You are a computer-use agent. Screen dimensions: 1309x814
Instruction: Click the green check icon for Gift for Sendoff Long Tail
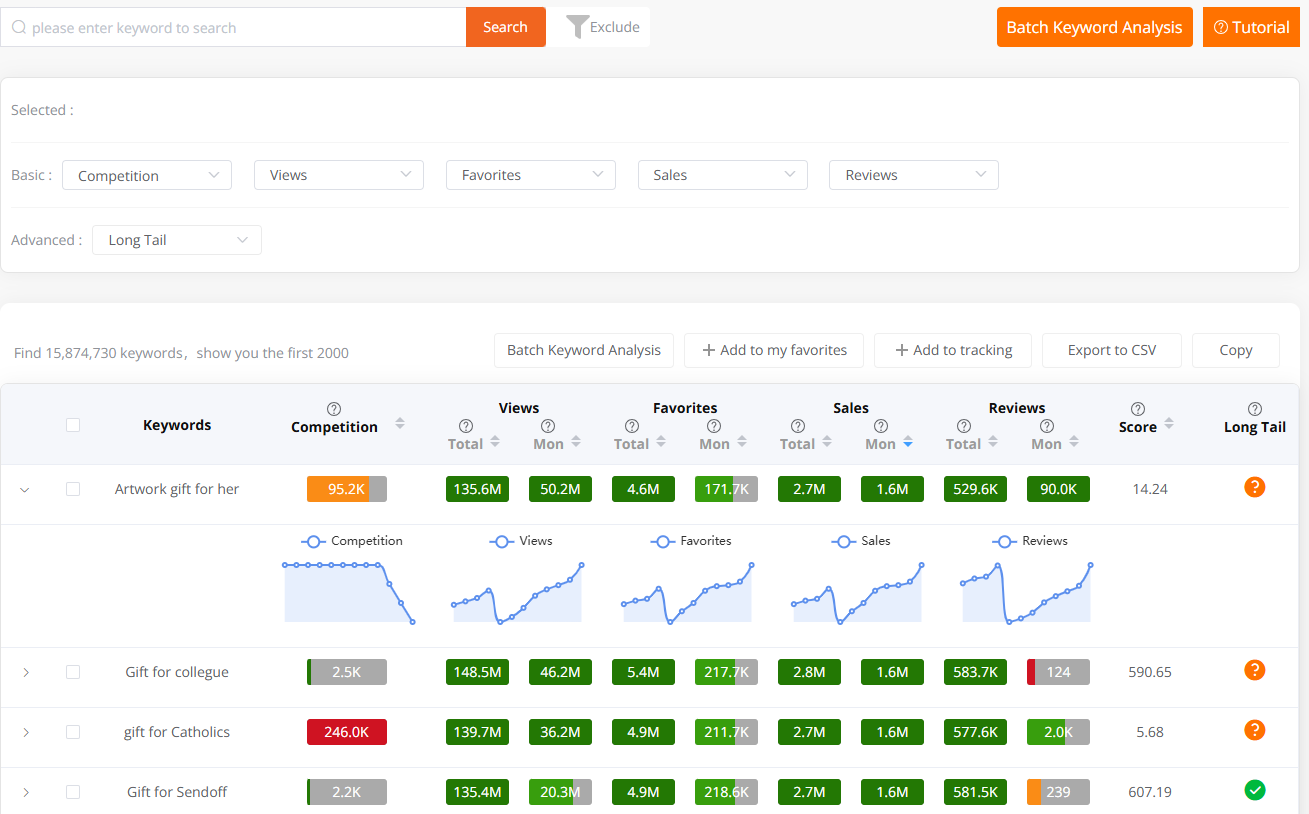(1255, 790)
